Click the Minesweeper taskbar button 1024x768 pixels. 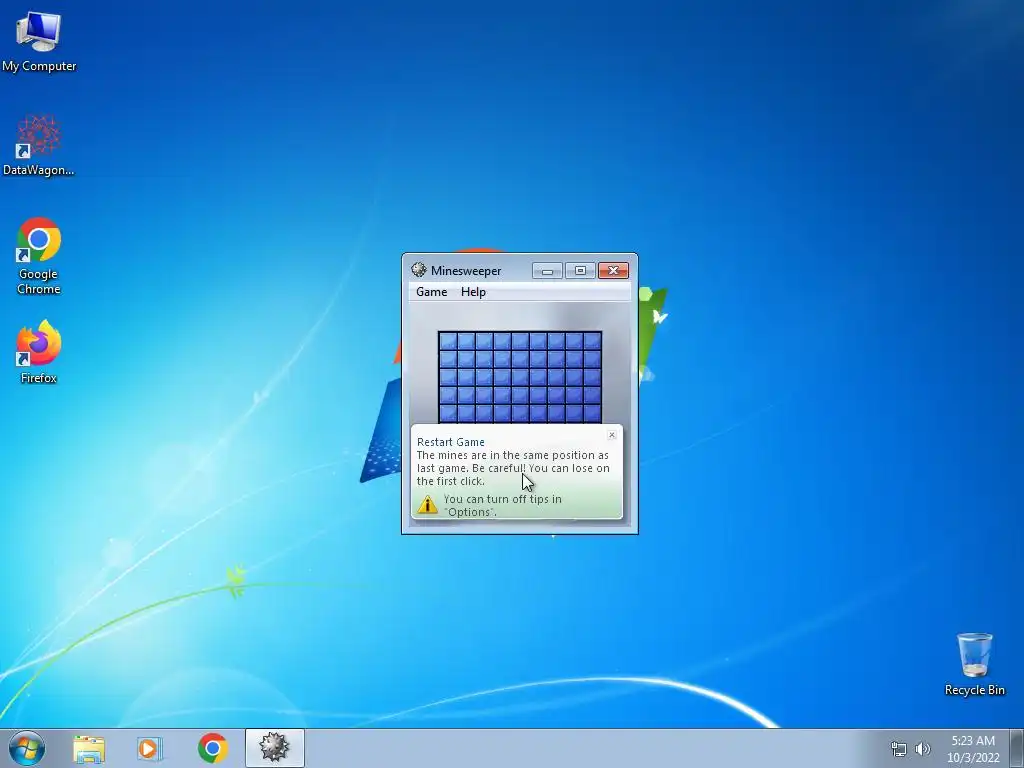[x=274, y=748]
